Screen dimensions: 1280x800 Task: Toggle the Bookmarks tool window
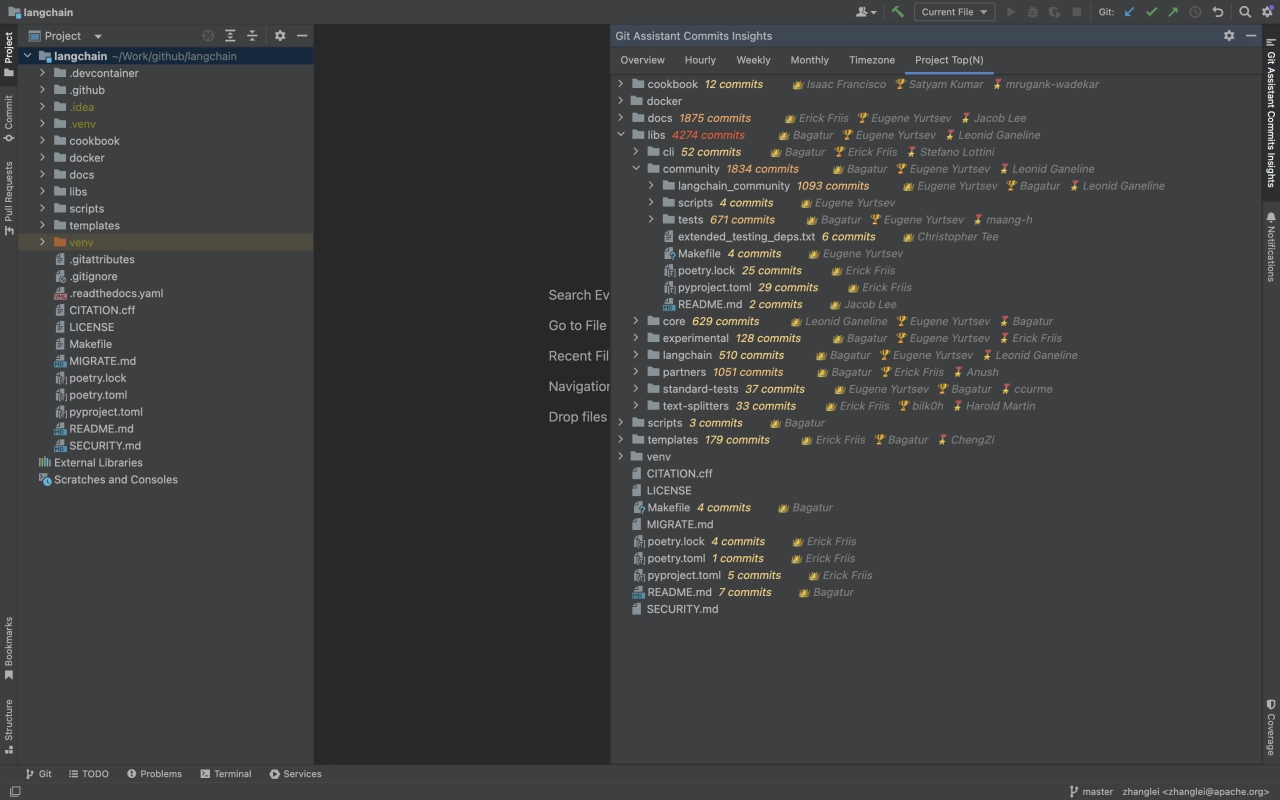pos(9,648)
